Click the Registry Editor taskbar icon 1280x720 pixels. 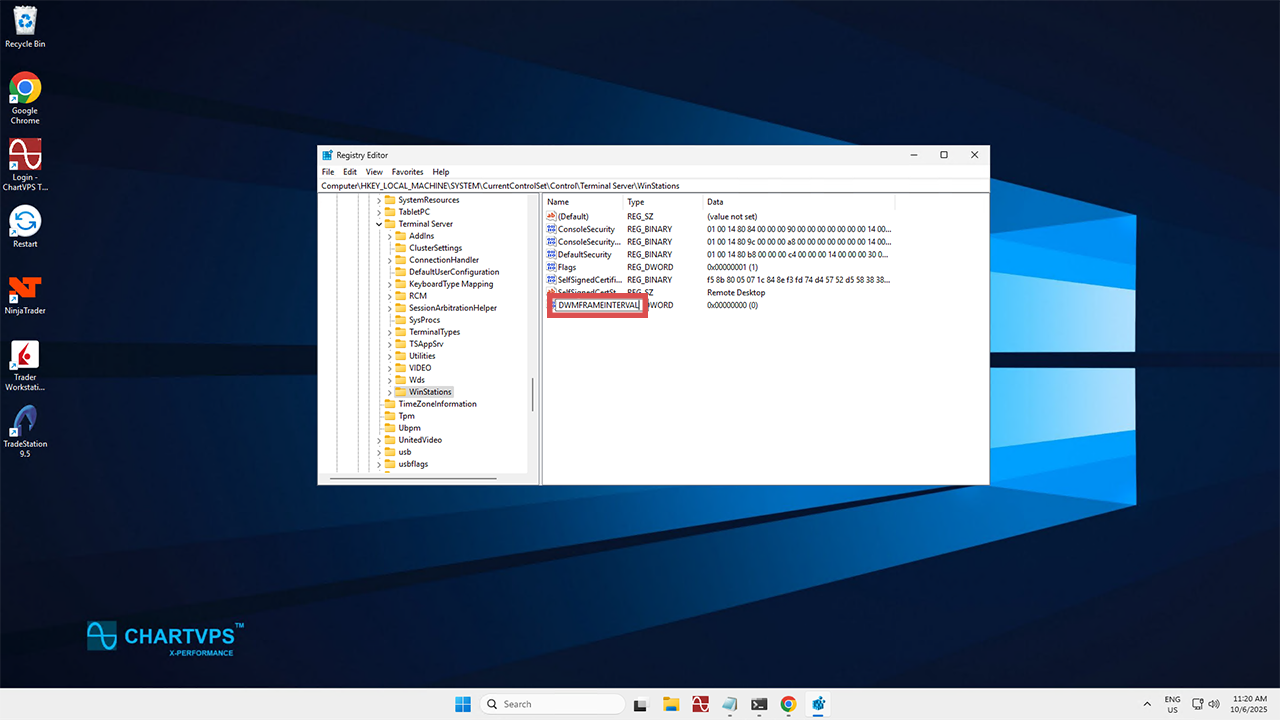[818, 704]
